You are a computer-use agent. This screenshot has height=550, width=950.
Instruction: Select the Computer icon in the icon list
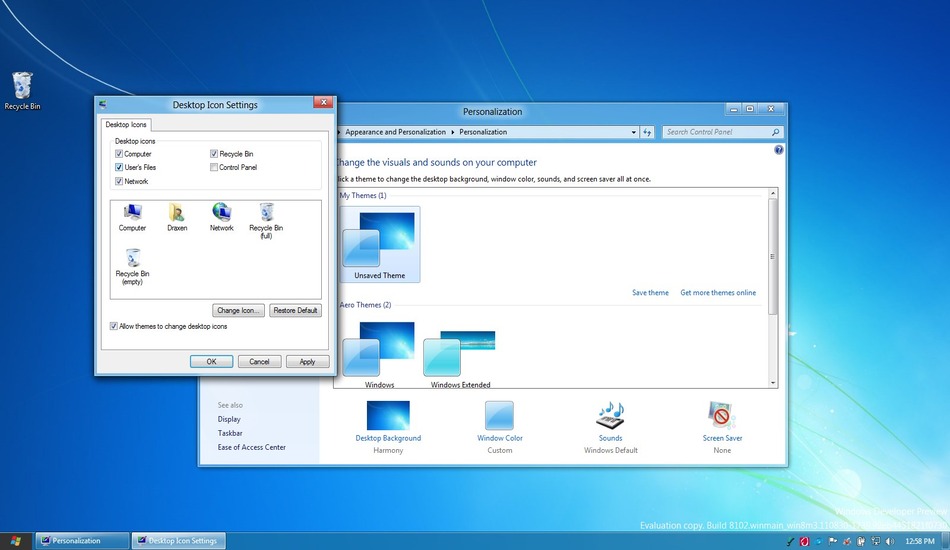pyautogui.click(x=132, y=213)
